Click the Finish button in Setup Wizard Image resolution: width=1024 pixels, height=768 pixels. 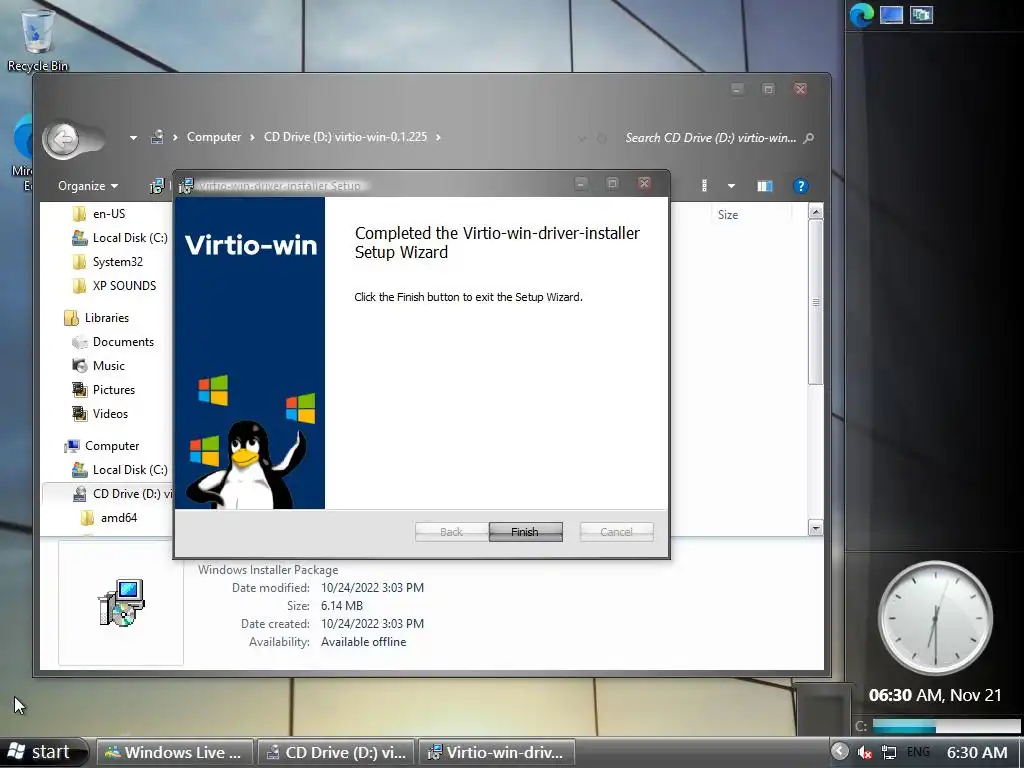[x=525, y=532]
